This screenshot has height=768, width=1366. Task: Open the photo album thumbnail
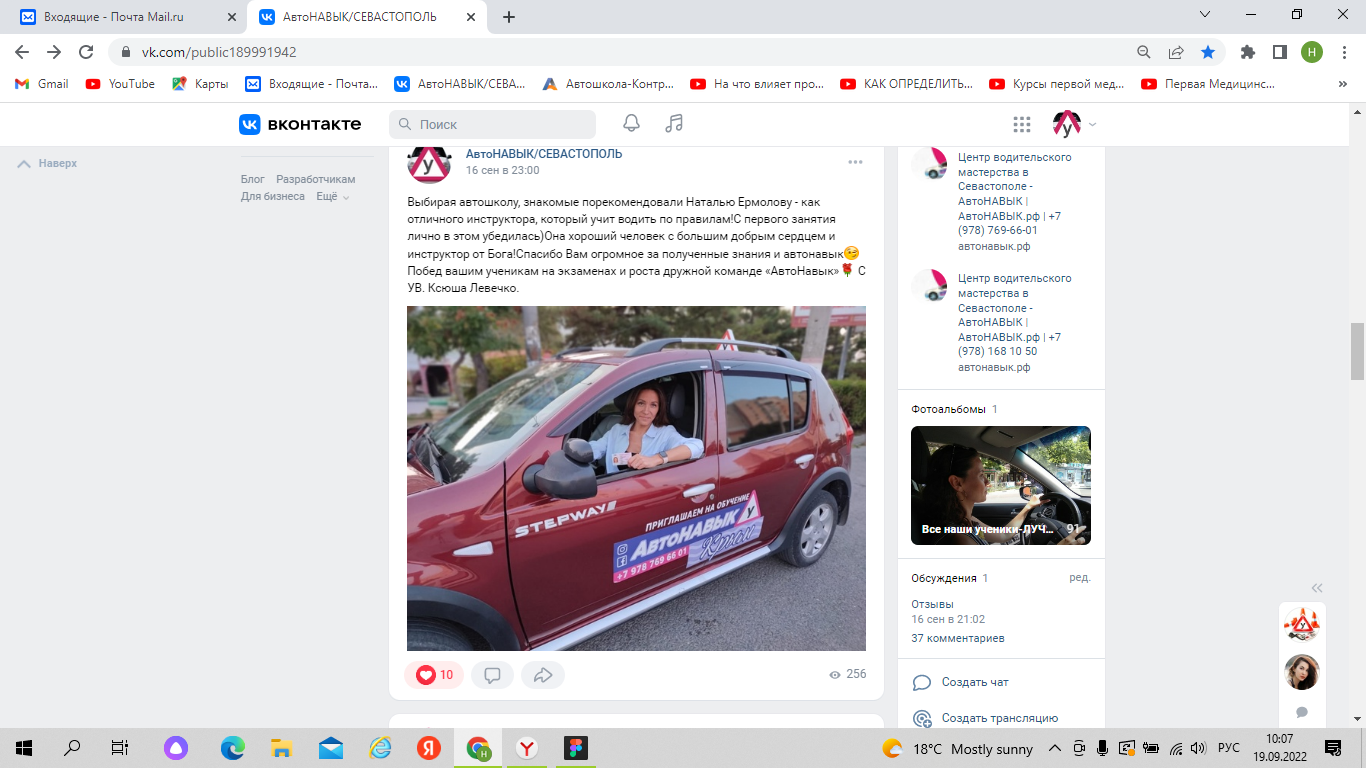1000,485
